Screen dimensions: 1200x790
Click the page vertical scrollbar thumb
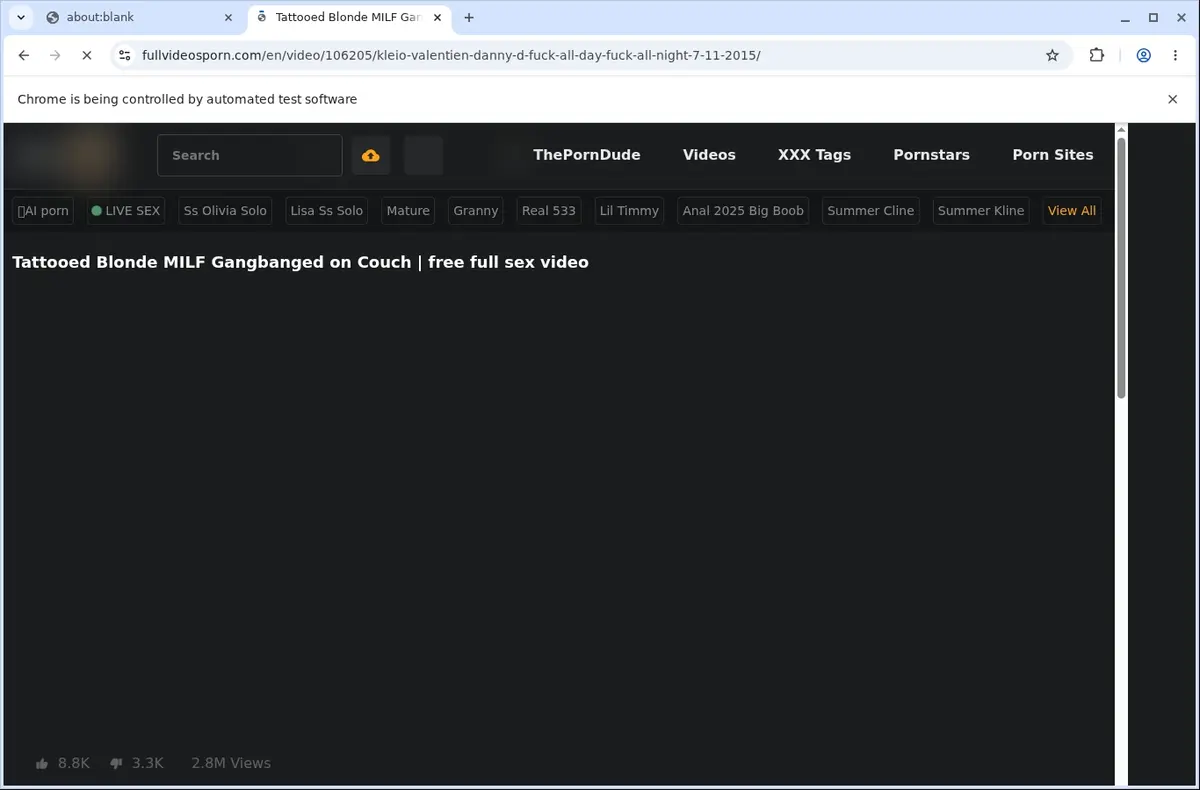(x=1121, y=268)
